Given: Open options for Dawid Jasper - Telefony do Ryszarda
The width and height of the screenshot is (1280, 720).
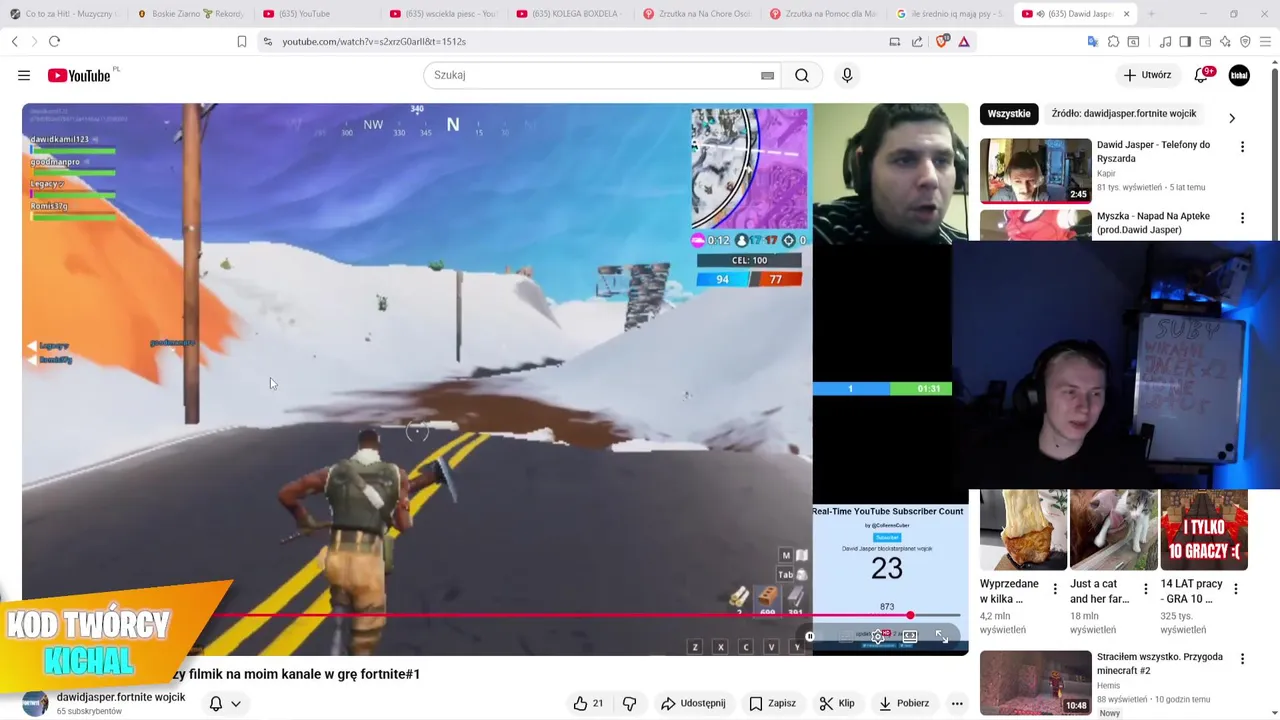Looking at the screenshot, I should coord(1242,147).
